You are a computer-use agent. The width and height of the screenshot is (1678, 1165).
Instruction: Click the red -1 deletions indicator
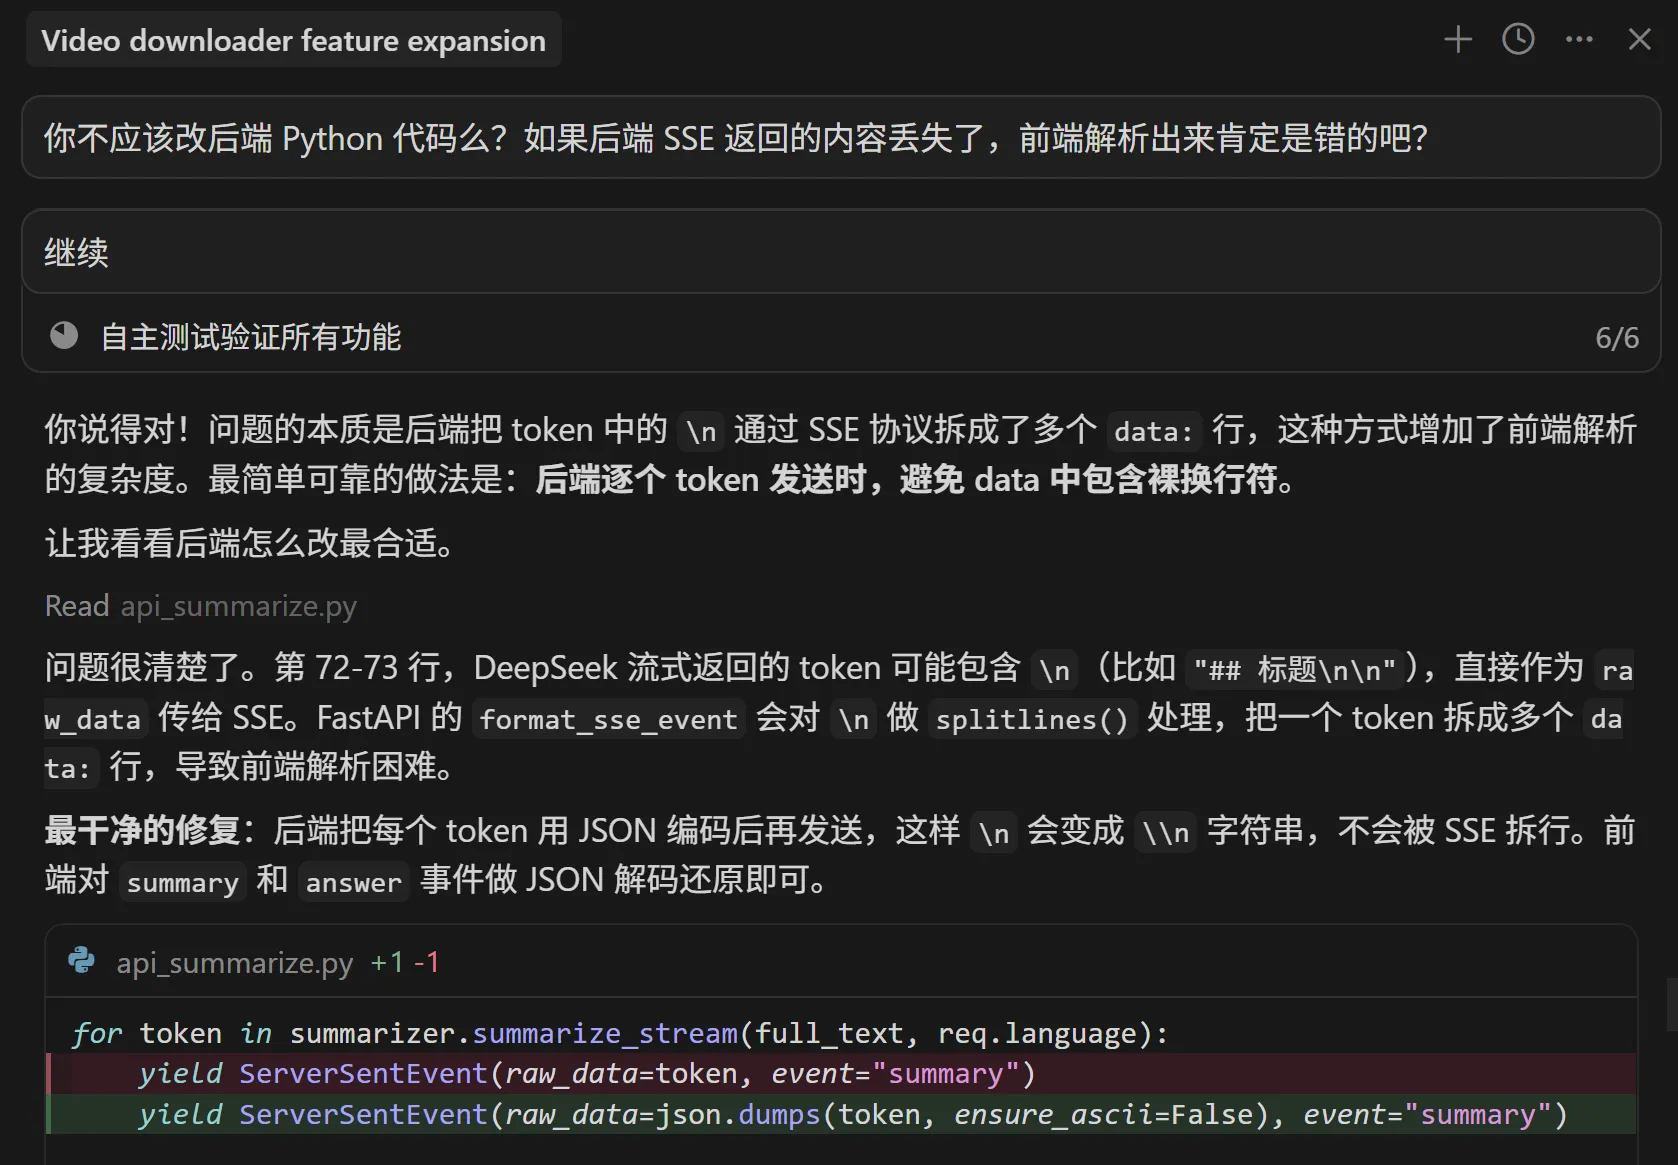coord(427,962)
